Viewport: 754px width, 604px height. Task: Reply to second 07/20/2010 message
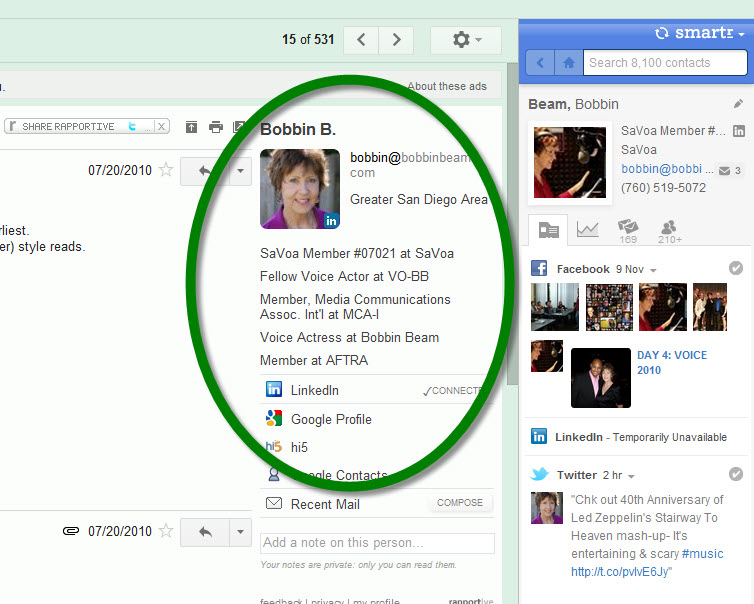click(205, 532)
